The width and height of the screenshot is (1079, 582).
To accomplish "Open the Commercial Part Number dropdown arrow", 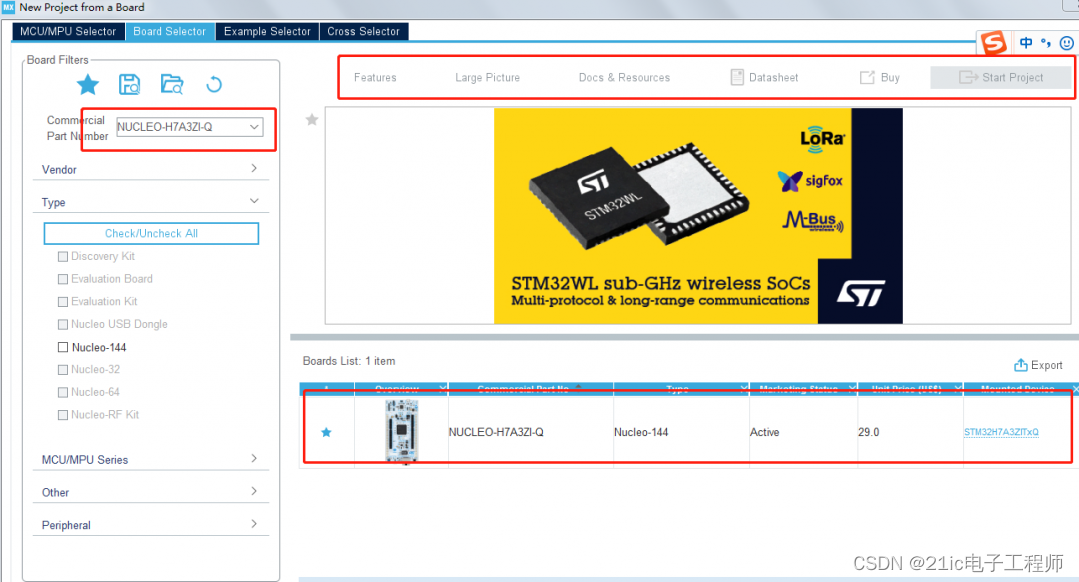I will 254,127.
